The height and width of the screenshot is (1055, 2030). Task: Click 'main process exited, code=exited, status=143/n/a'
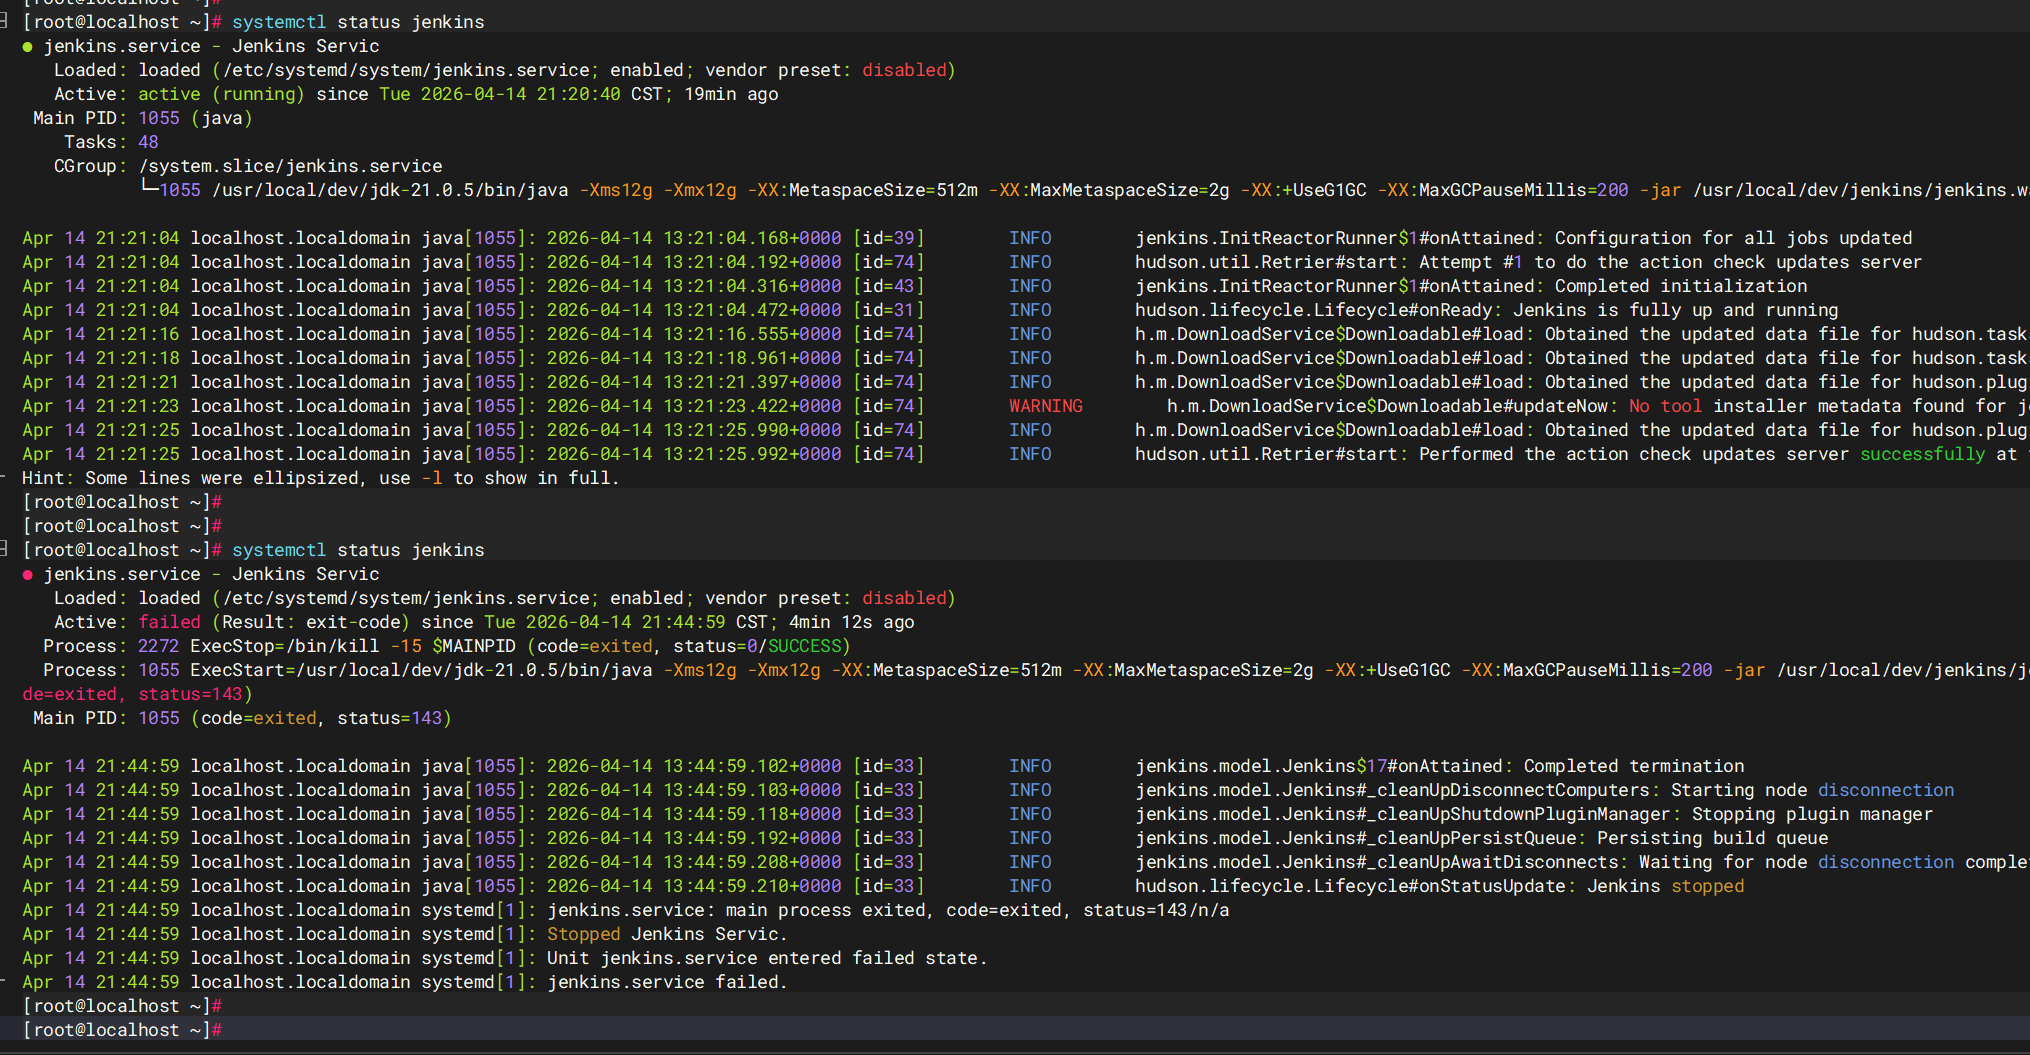(x=978, y=910)
